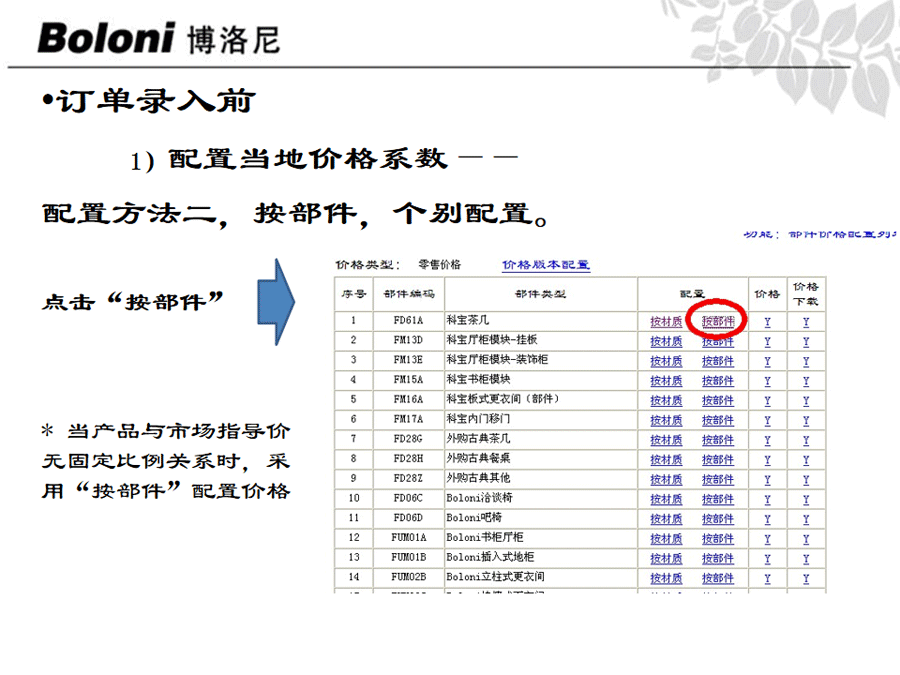Open 按材质 for FUM01A Boloni书柜厅柜

[666, 539]
